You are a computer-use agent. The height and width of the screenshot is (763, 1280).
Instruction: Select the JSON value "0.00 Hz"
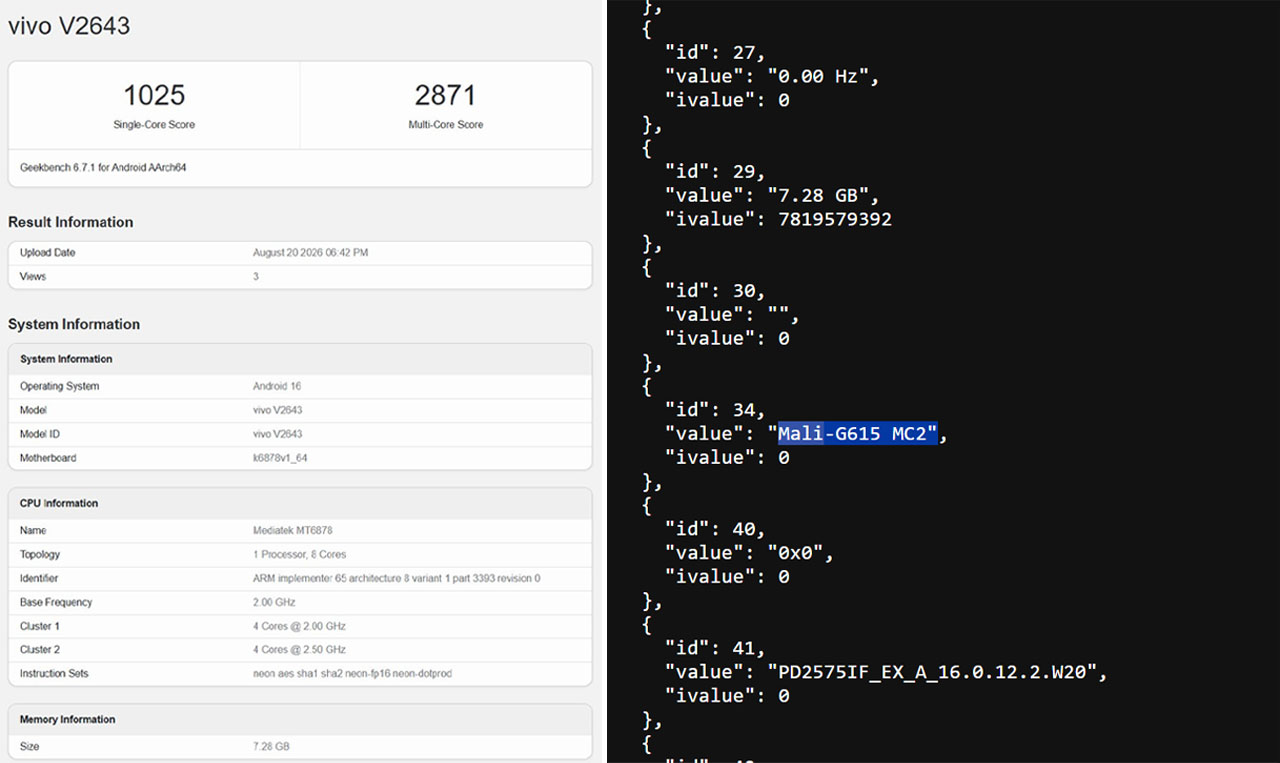click(823, 76)
